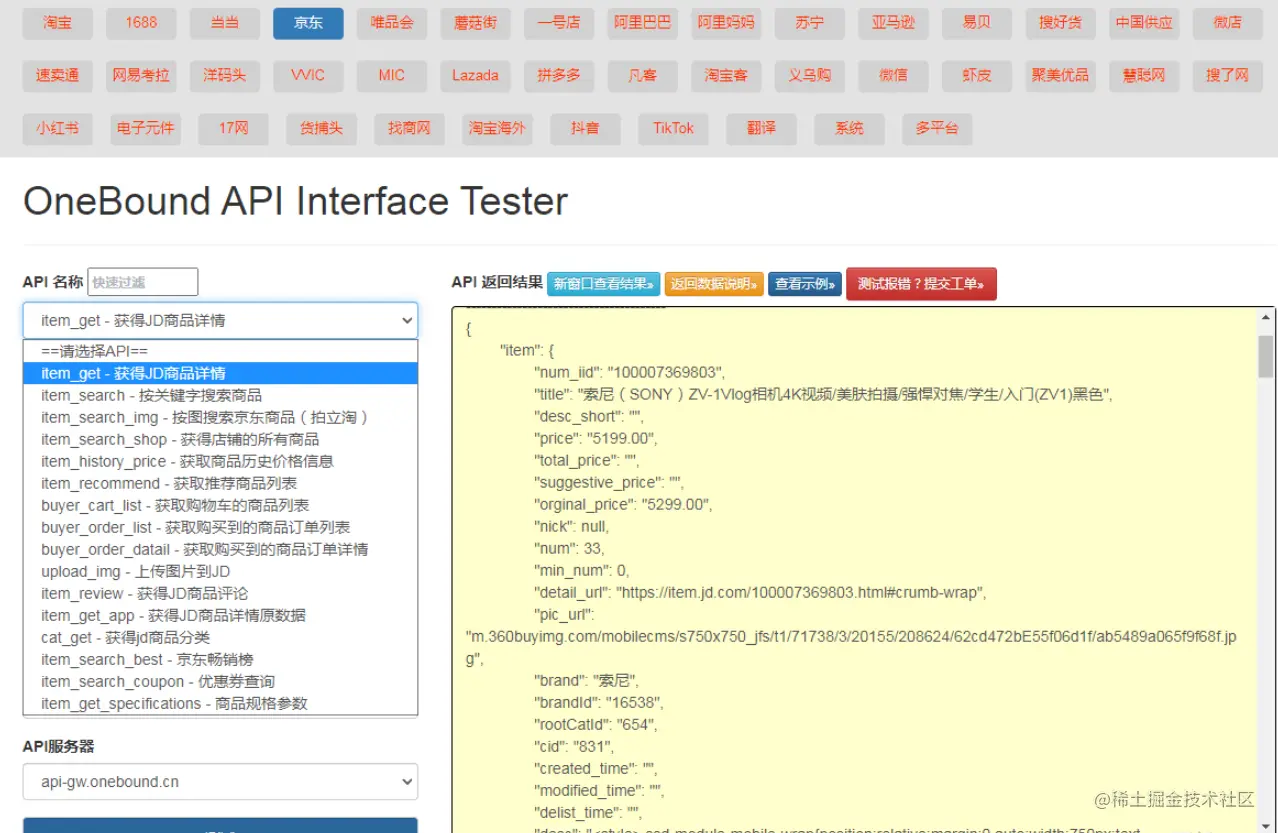
Task: Open the 抖音 tab
Action: [x=585, y=129]
